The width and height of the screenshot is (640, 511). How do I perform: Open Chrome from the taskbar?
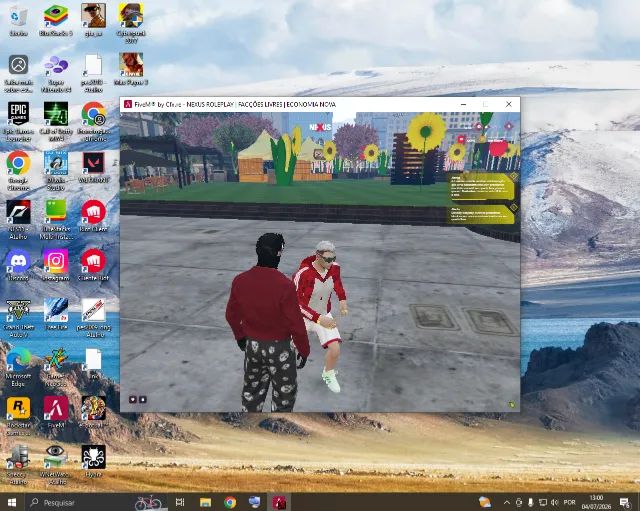coord(230,502)
